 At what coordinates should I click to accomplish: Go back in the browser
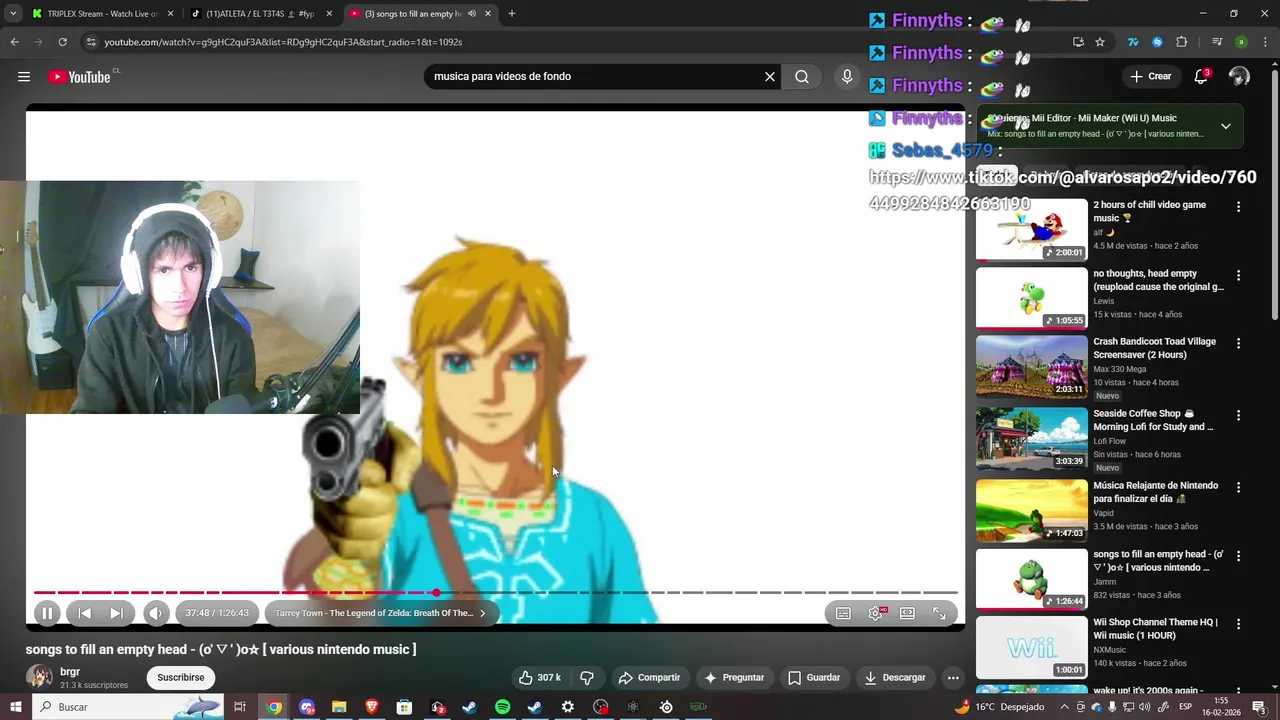coord(14,42)
